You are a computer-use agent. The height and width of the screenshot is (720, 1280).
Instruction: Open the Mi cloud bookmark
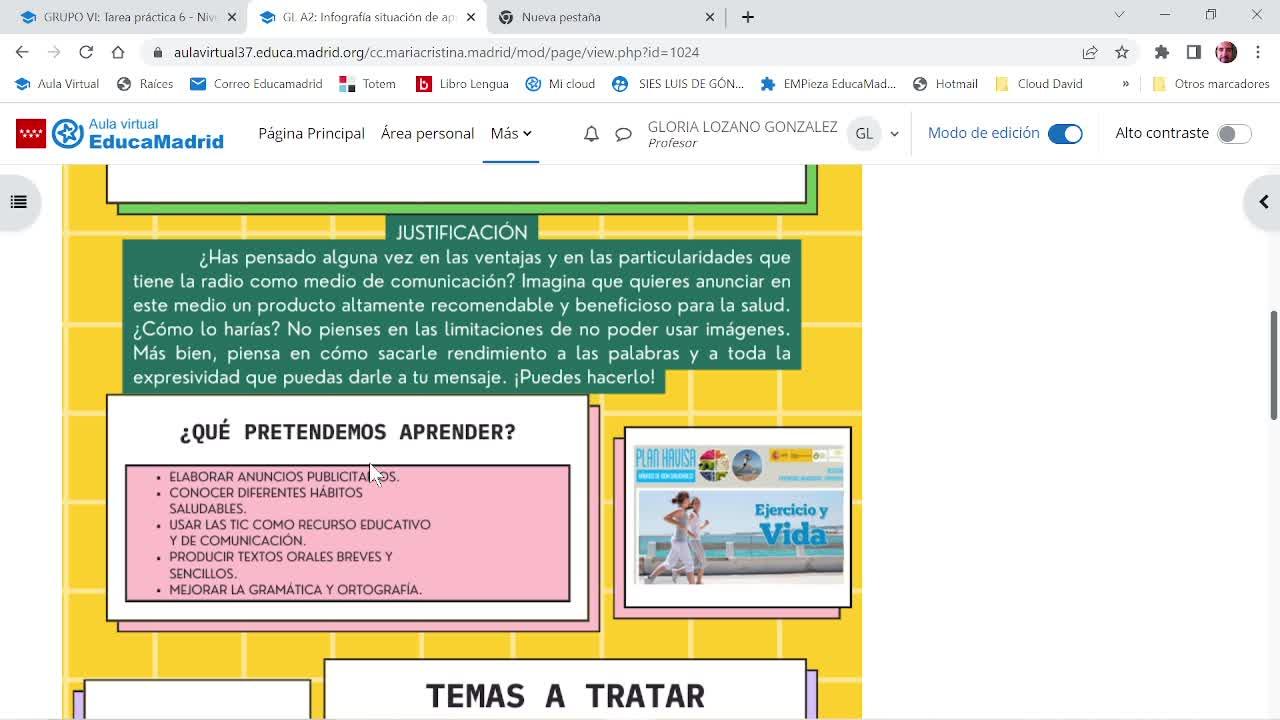tap(560, 84)
